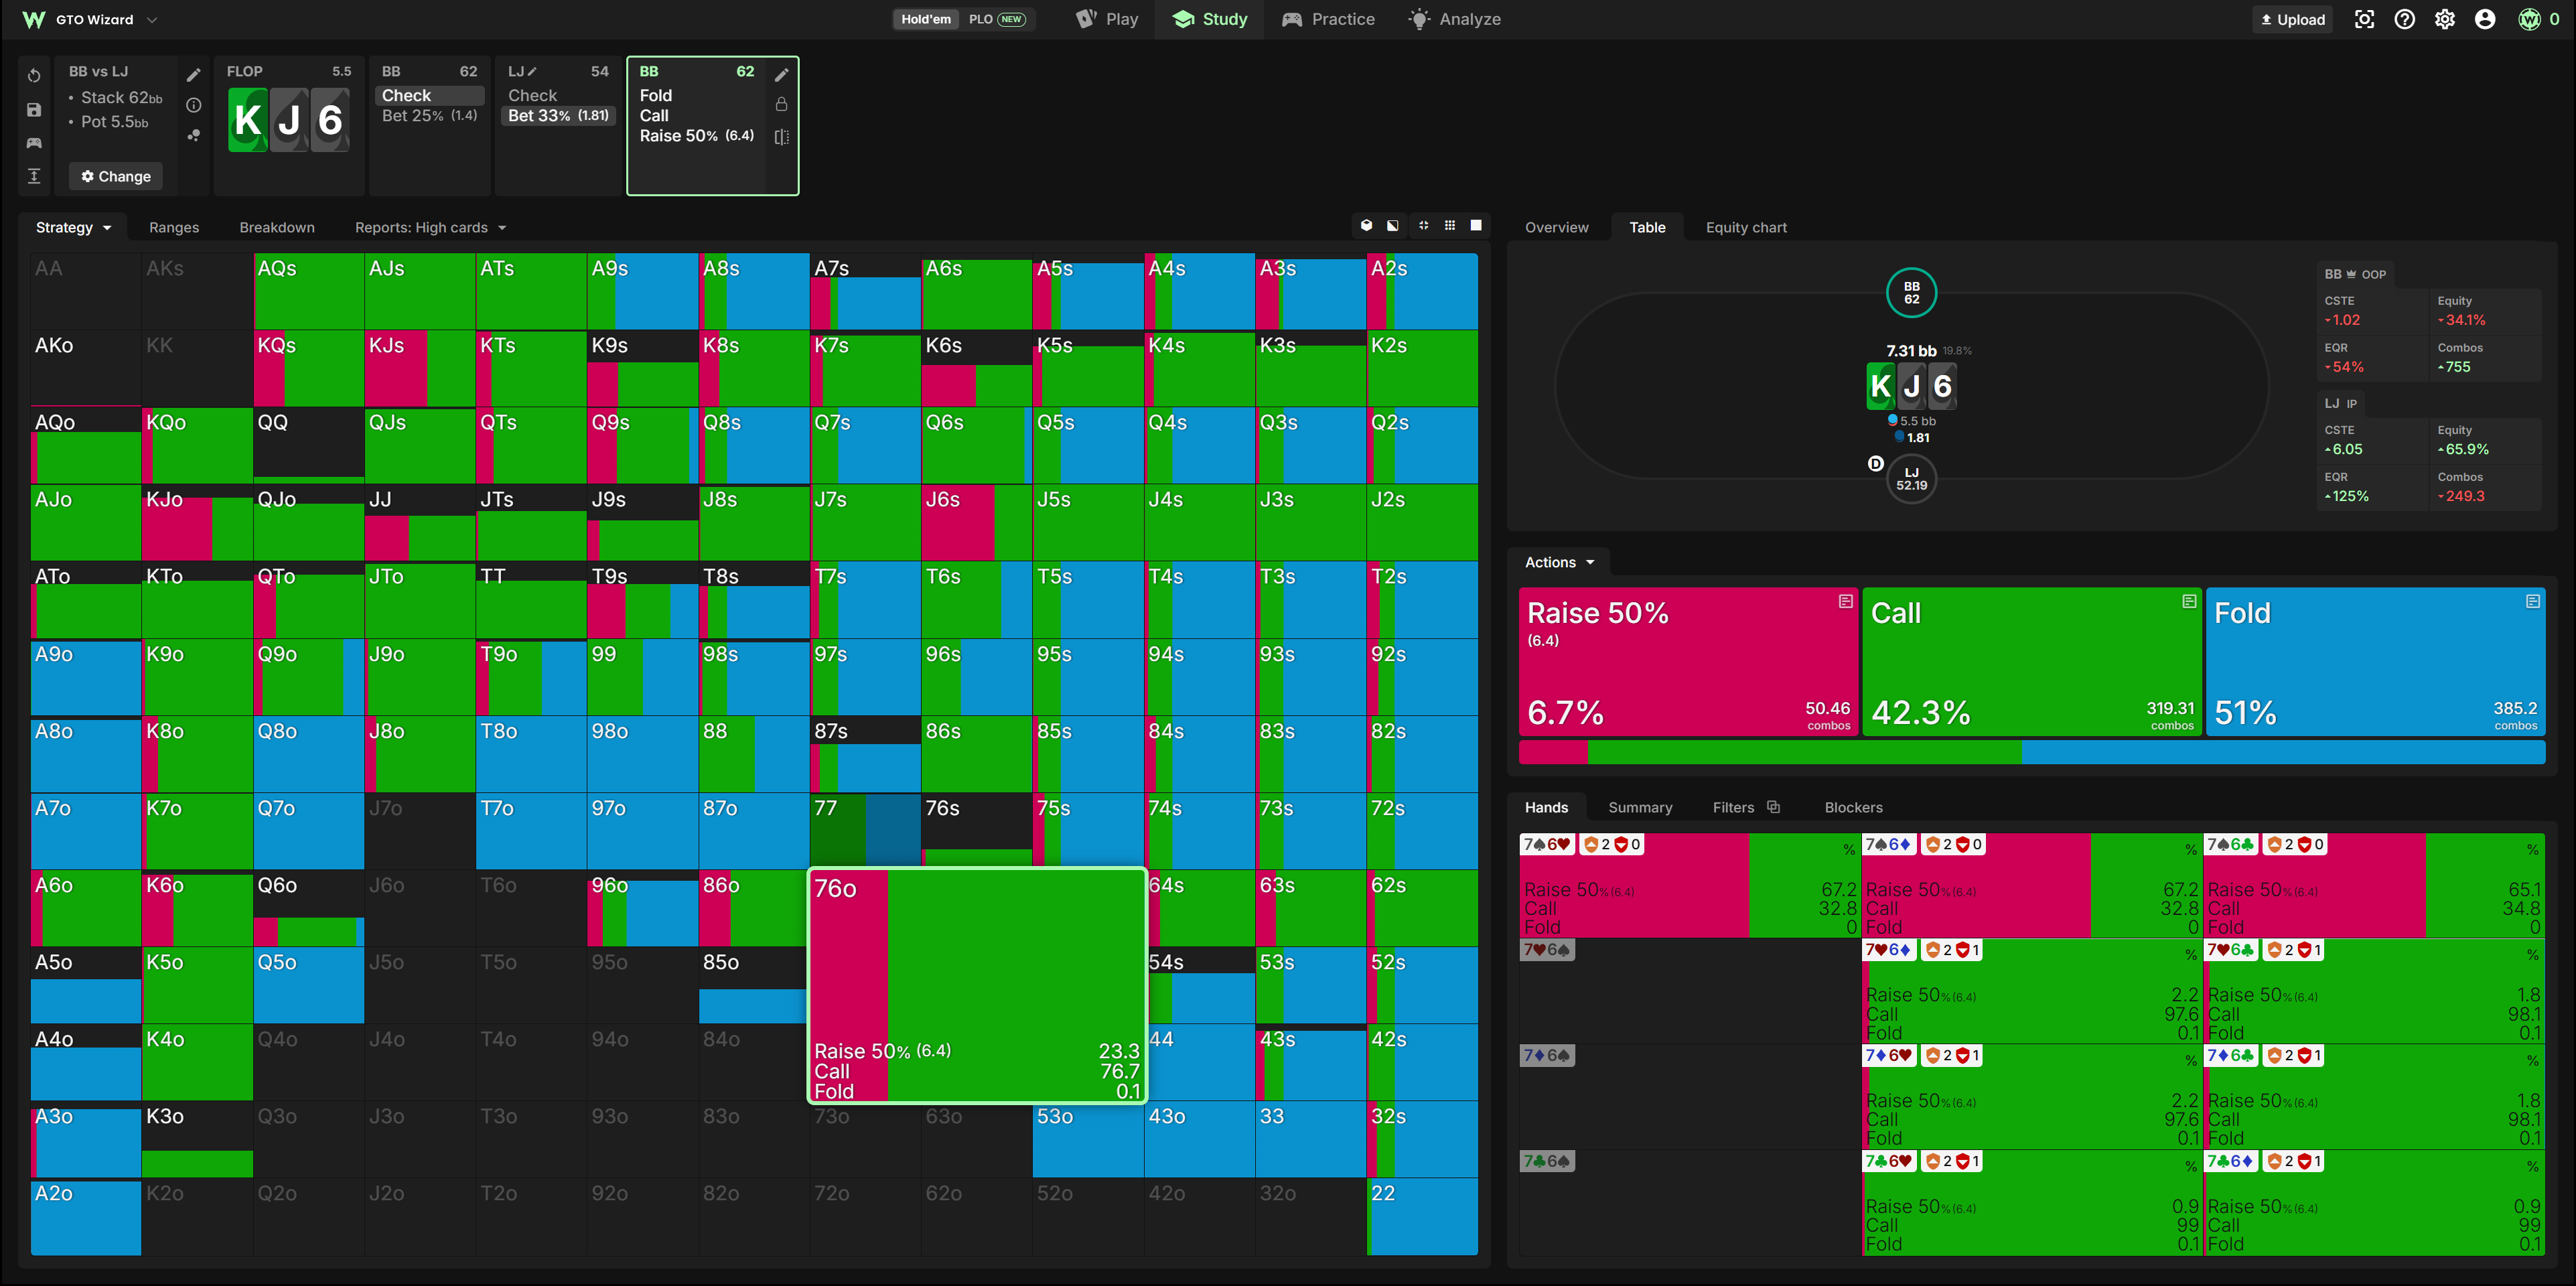Go to the Practice tab

click(x=1328, y=19)
